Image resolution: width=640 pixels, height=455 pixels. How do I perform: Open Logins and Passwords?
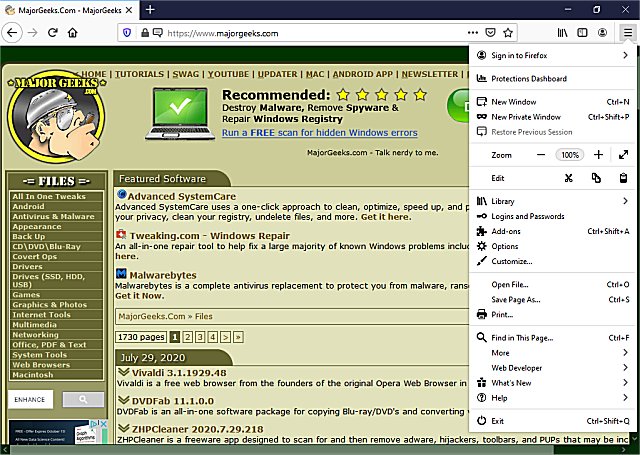pos(553,216)
